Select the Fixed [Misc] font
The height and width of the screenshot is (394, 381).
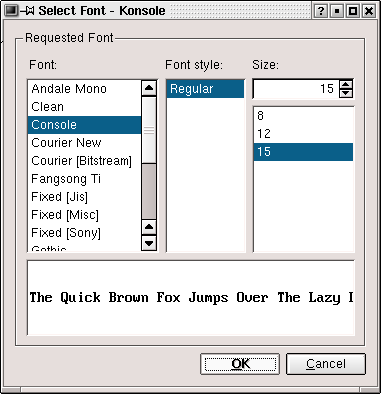(x=84, y=215)
